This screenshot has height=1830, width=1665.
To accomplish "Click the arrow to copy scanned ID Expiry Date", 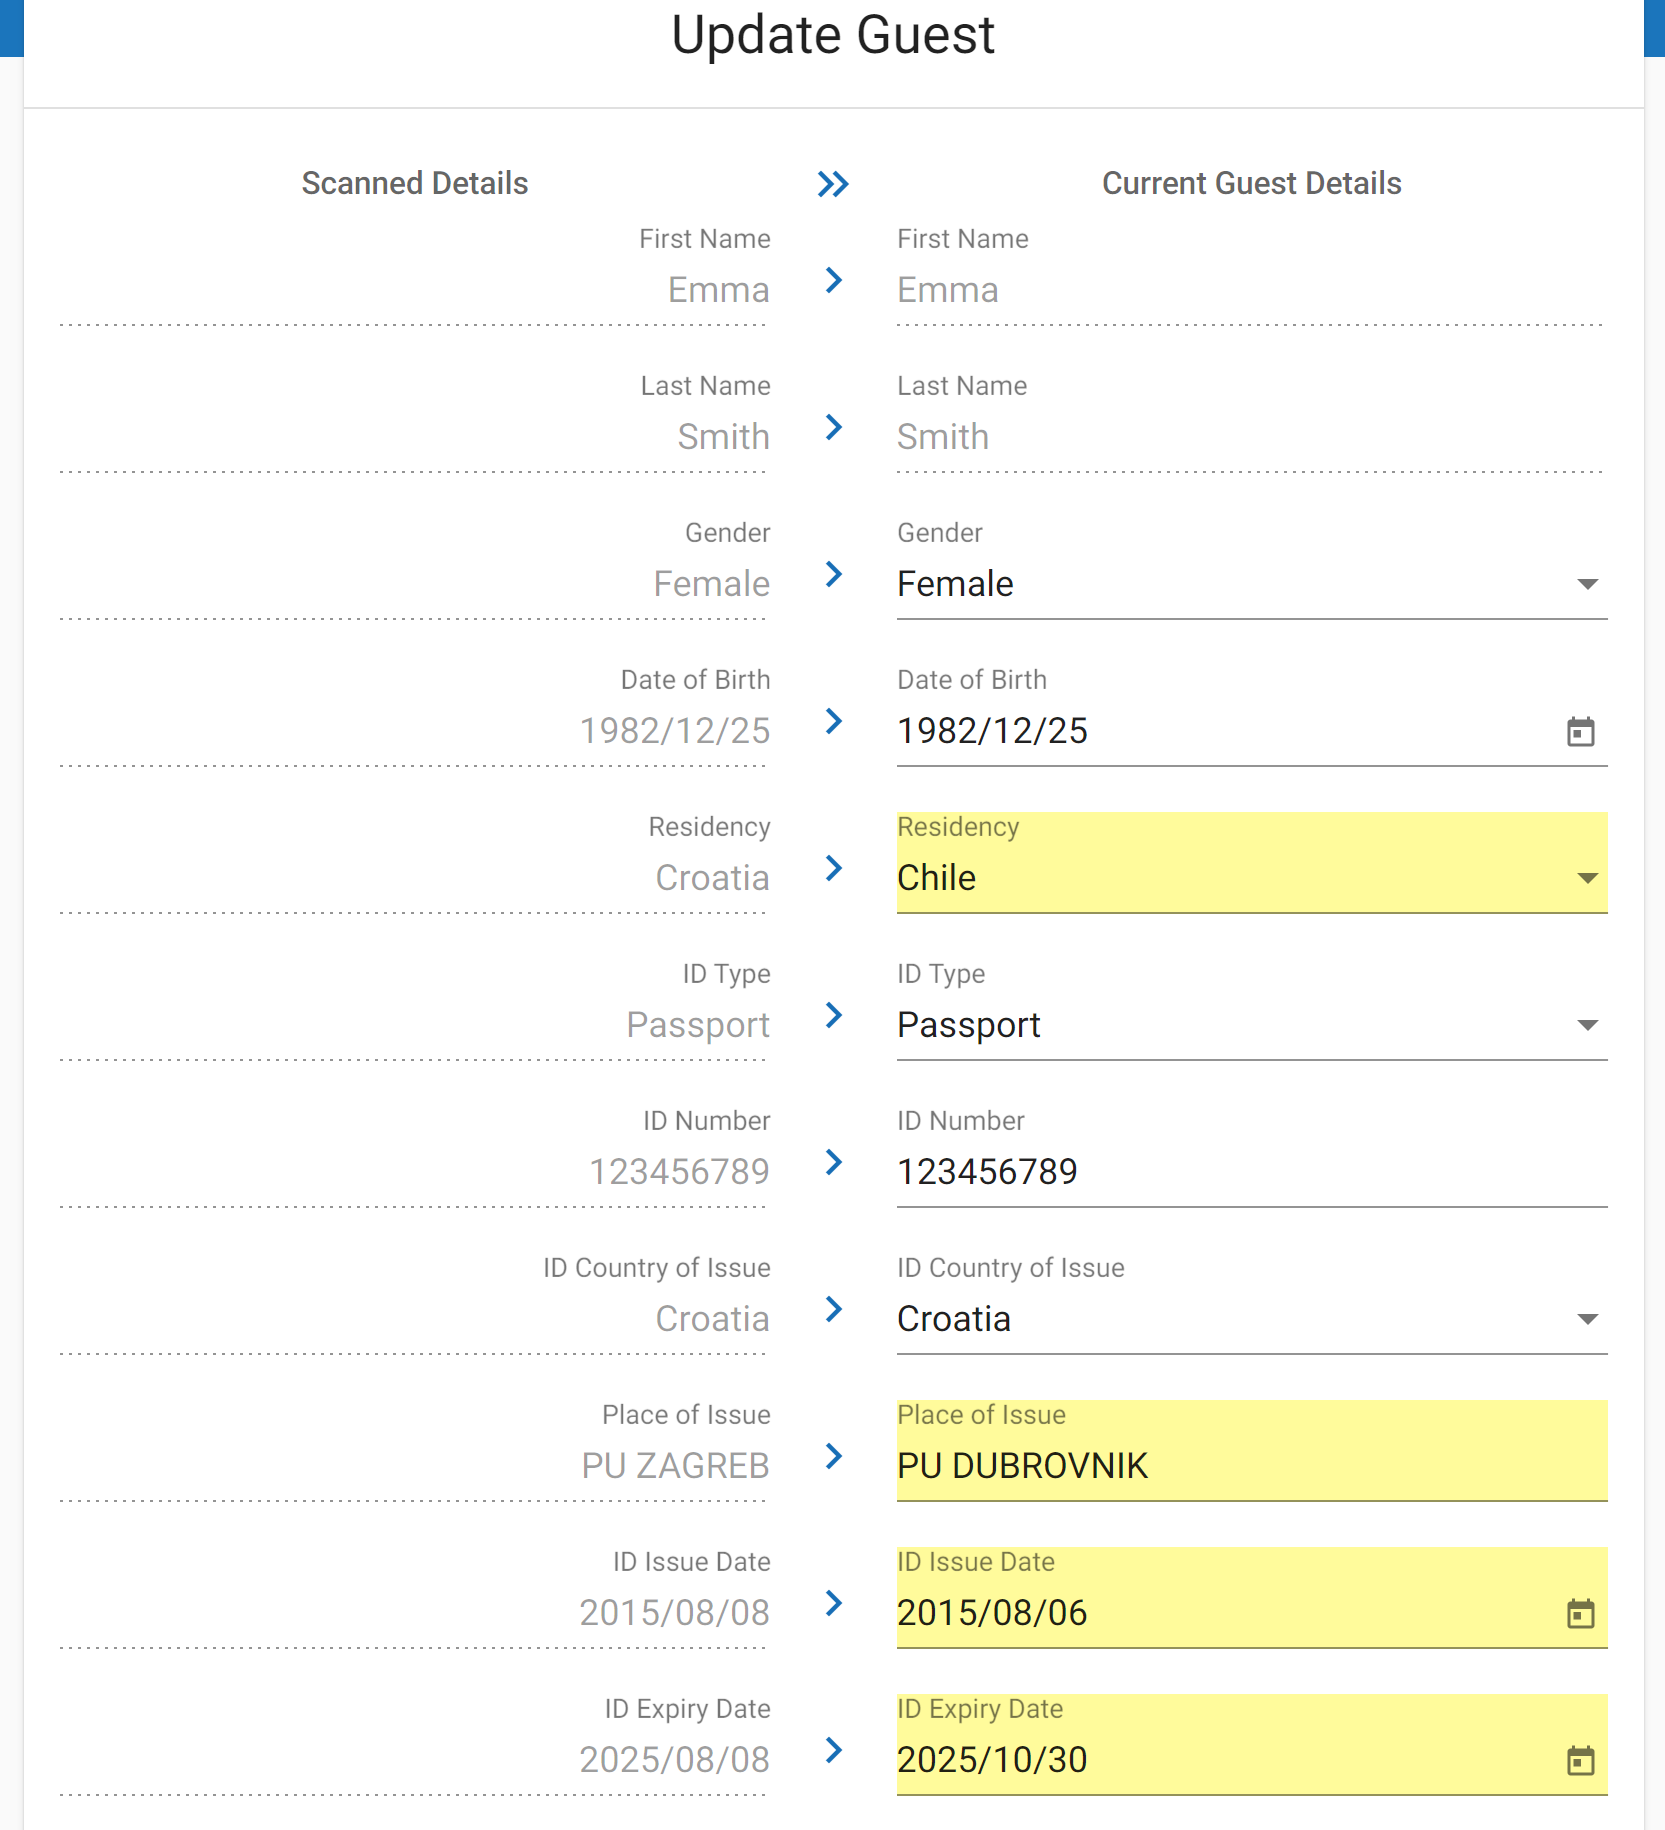I will (833, 1751).
